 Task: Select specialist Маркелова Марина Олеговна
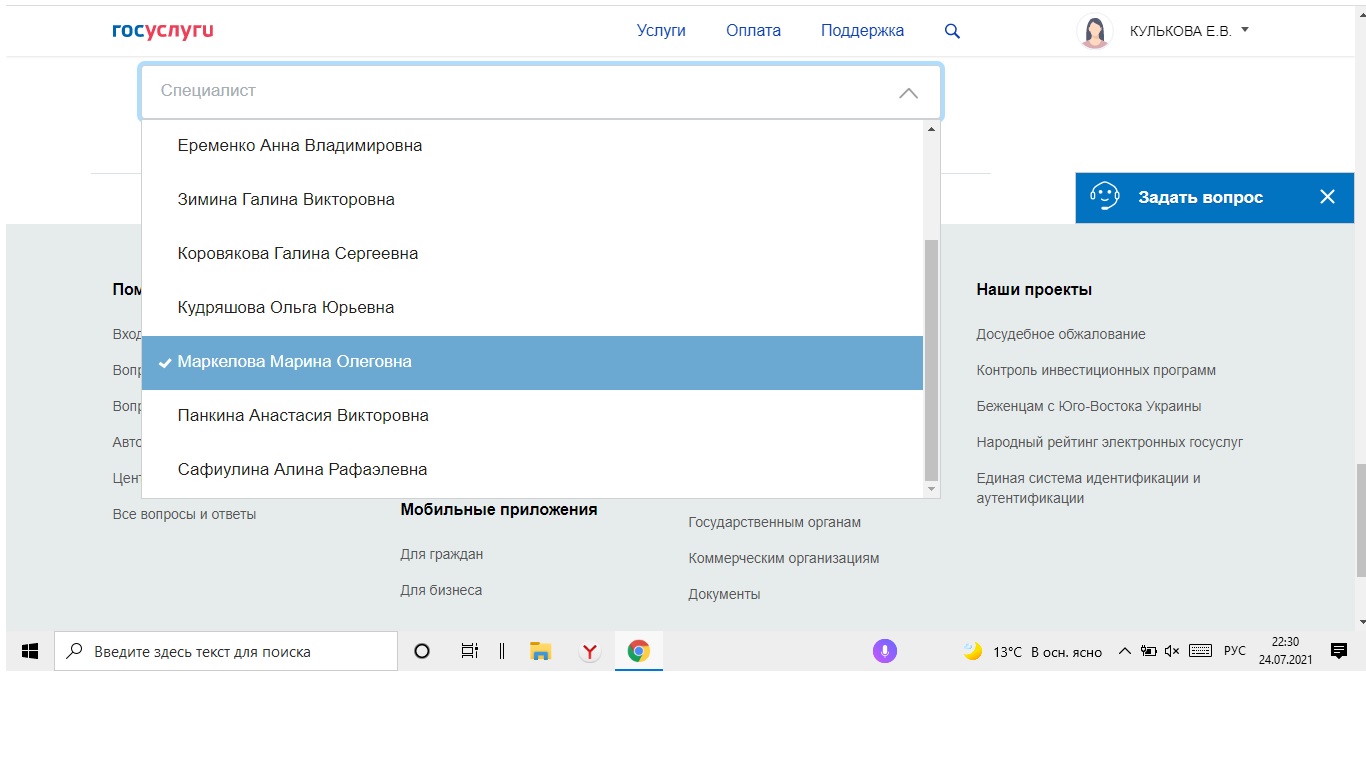(x=294, y=362)
